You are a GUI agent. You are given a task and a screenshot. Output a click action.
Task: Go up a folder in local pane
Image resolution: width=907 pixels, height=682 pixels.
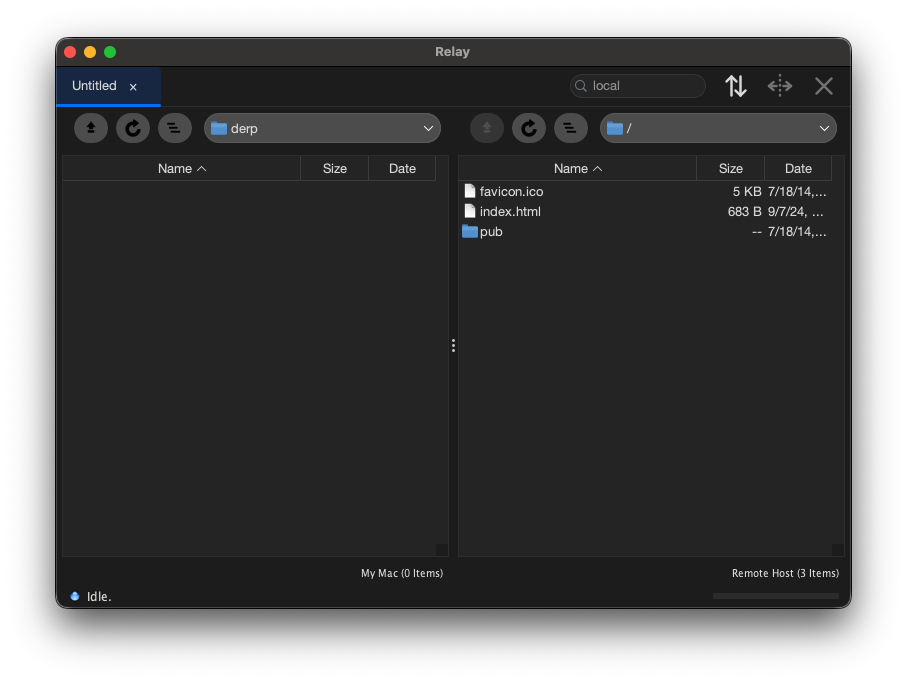pyautogui.click(x=91, y=128)
